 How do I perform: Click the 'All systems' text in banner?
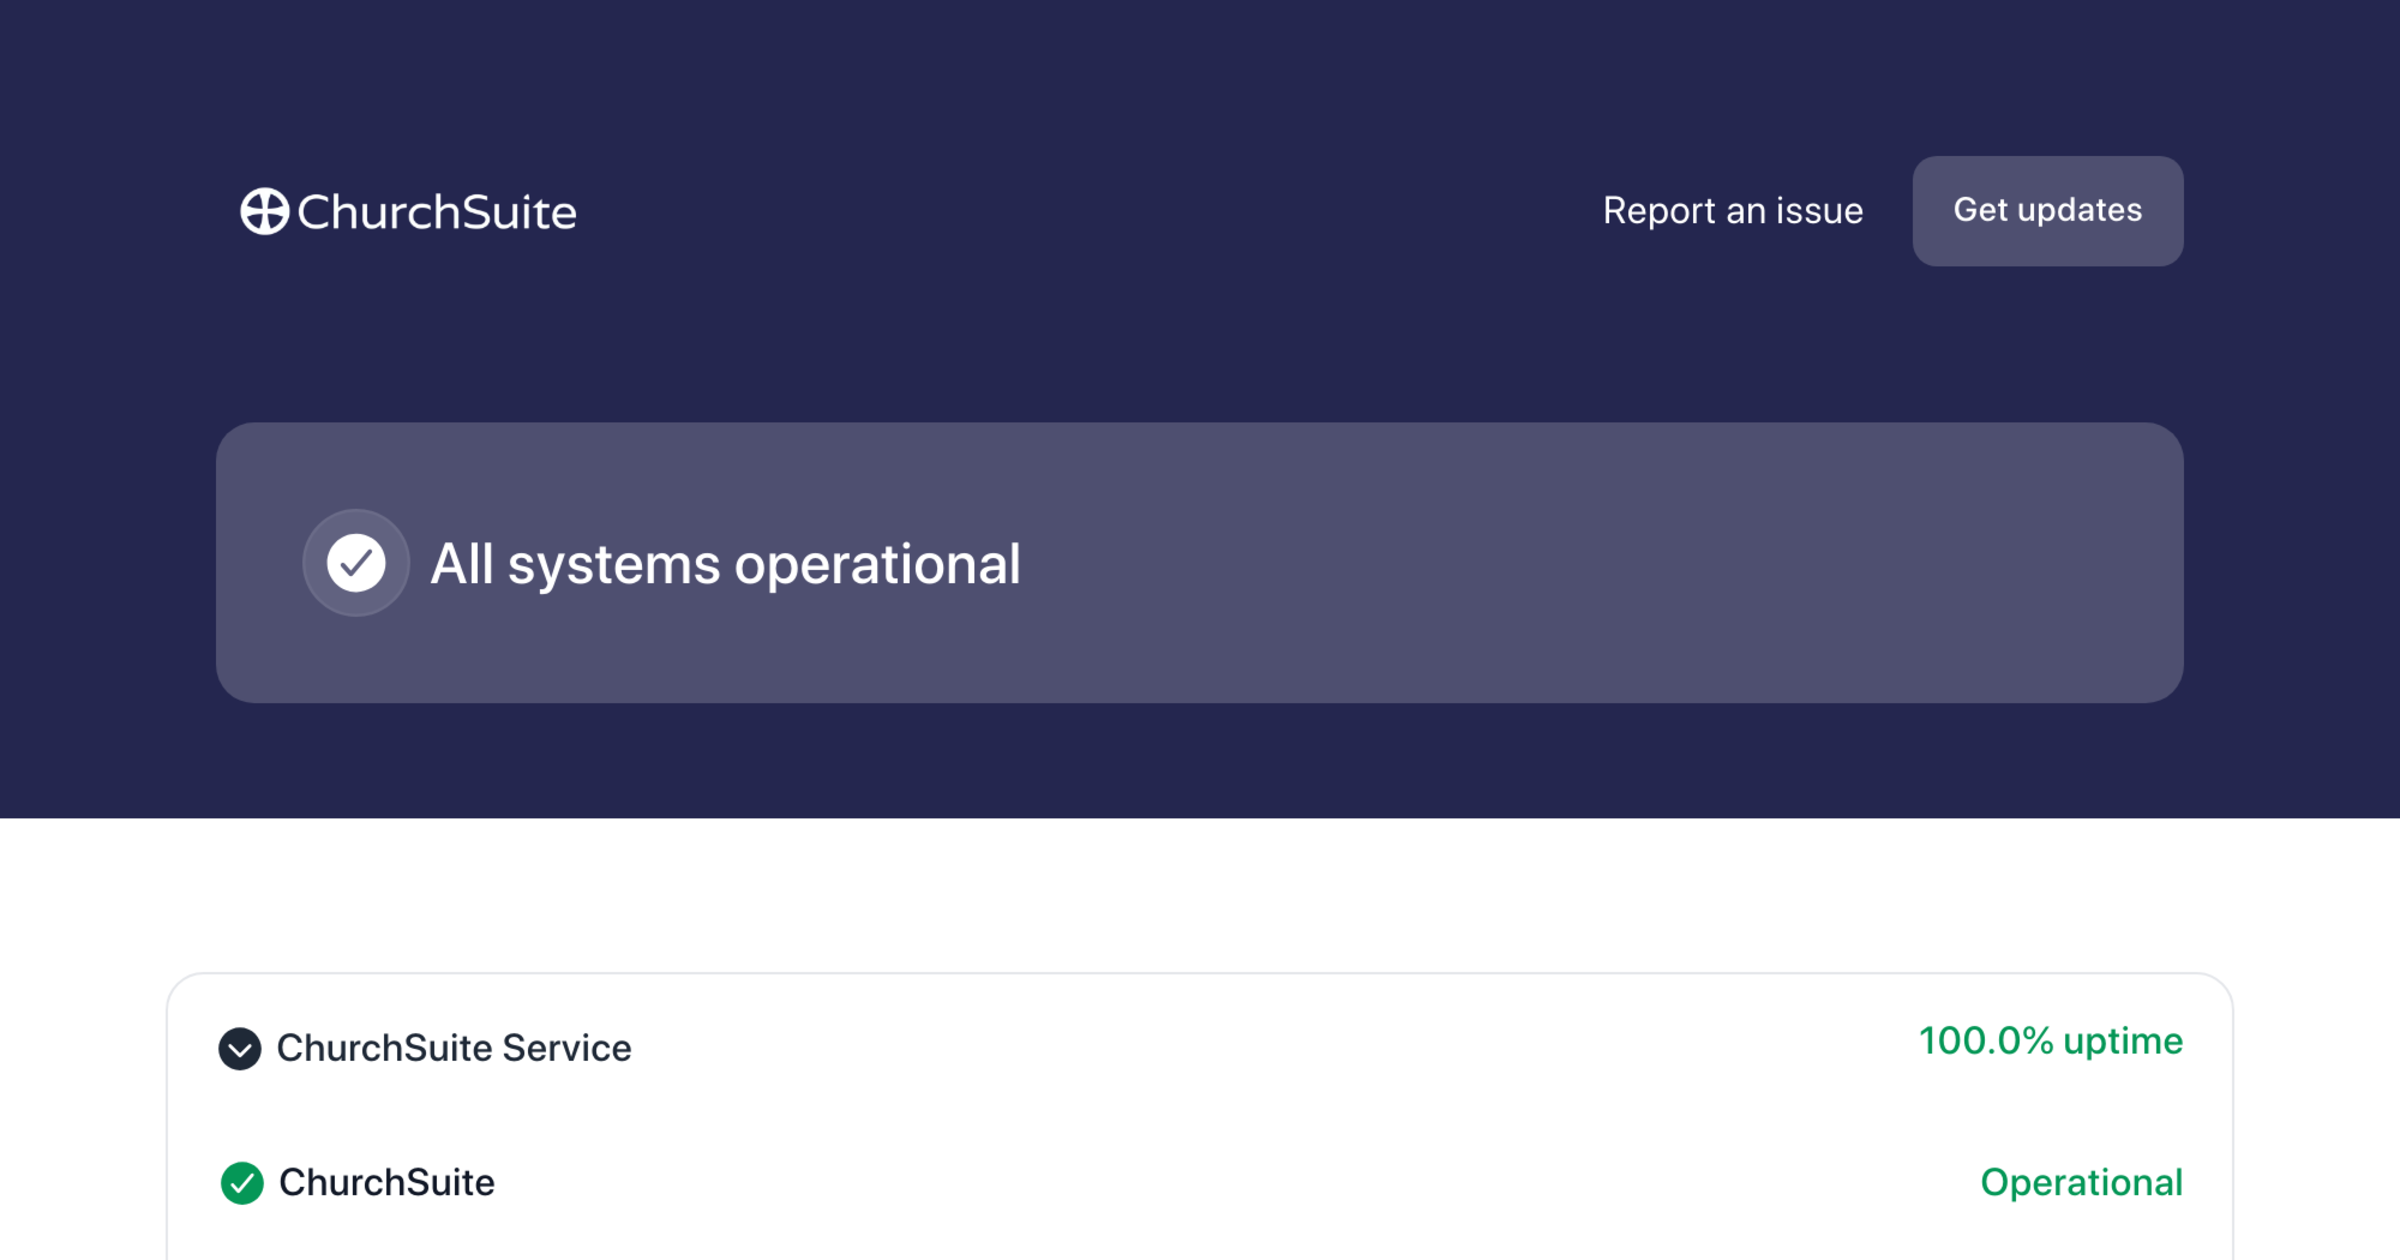tap(575, 564)
